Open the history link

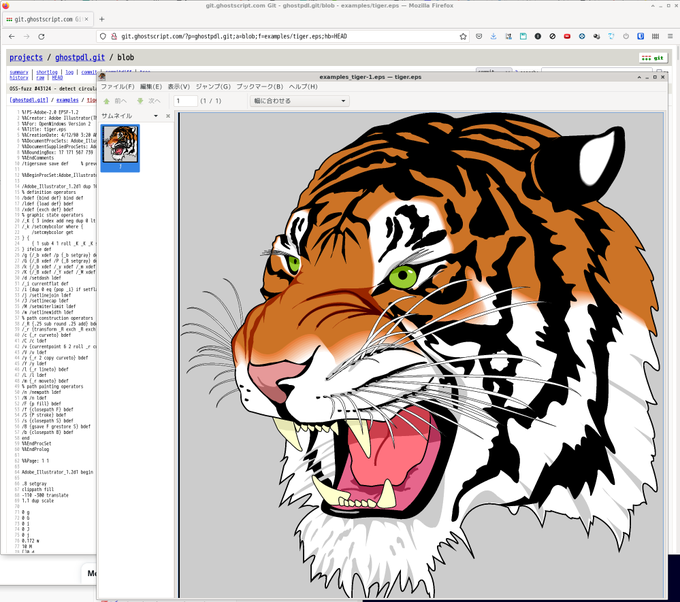point(19,78)
